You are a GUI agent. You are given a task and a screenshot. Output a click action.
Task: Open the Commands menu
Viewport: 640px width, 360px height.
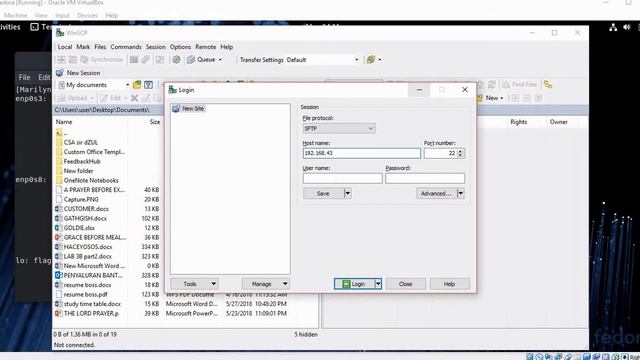coord(126,47)
